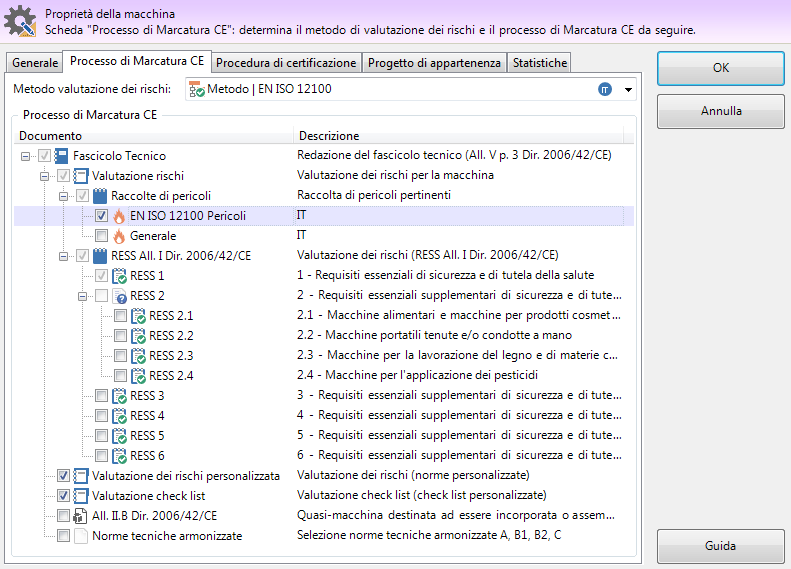Click the Annulla button
This screenshot has width=791, height=569.
(x=721, y=111)
